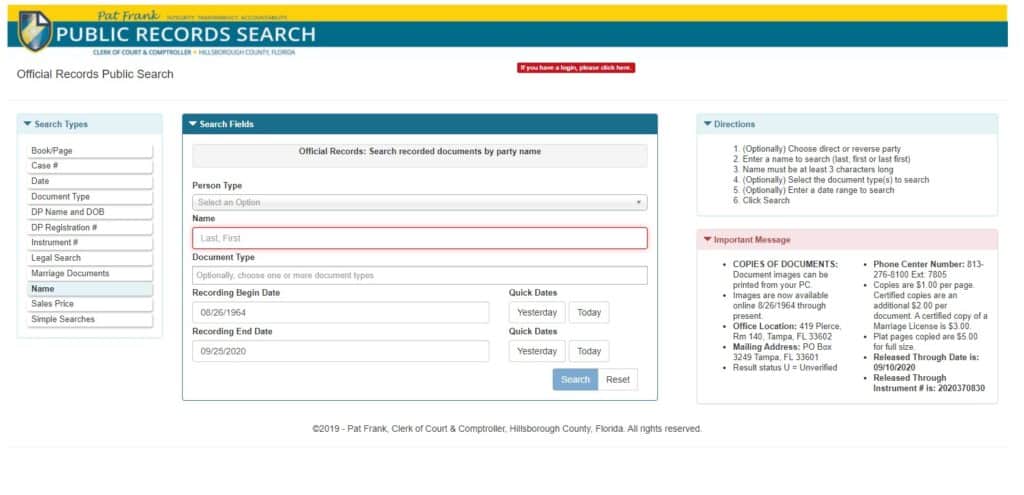This screenshot has height=495, width=1024.
Task: Set begin date with Today button
Action: click(588, 312)
